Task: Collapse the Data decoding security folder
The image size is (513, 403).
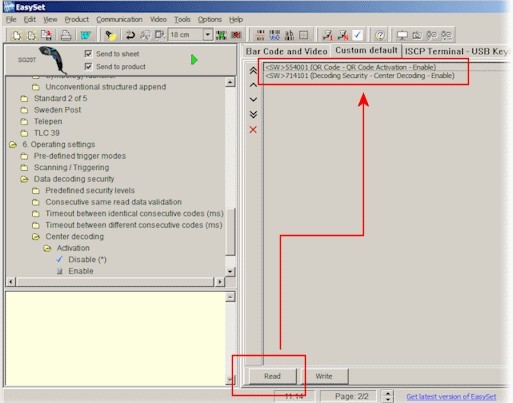Action: tap(24, 179)
